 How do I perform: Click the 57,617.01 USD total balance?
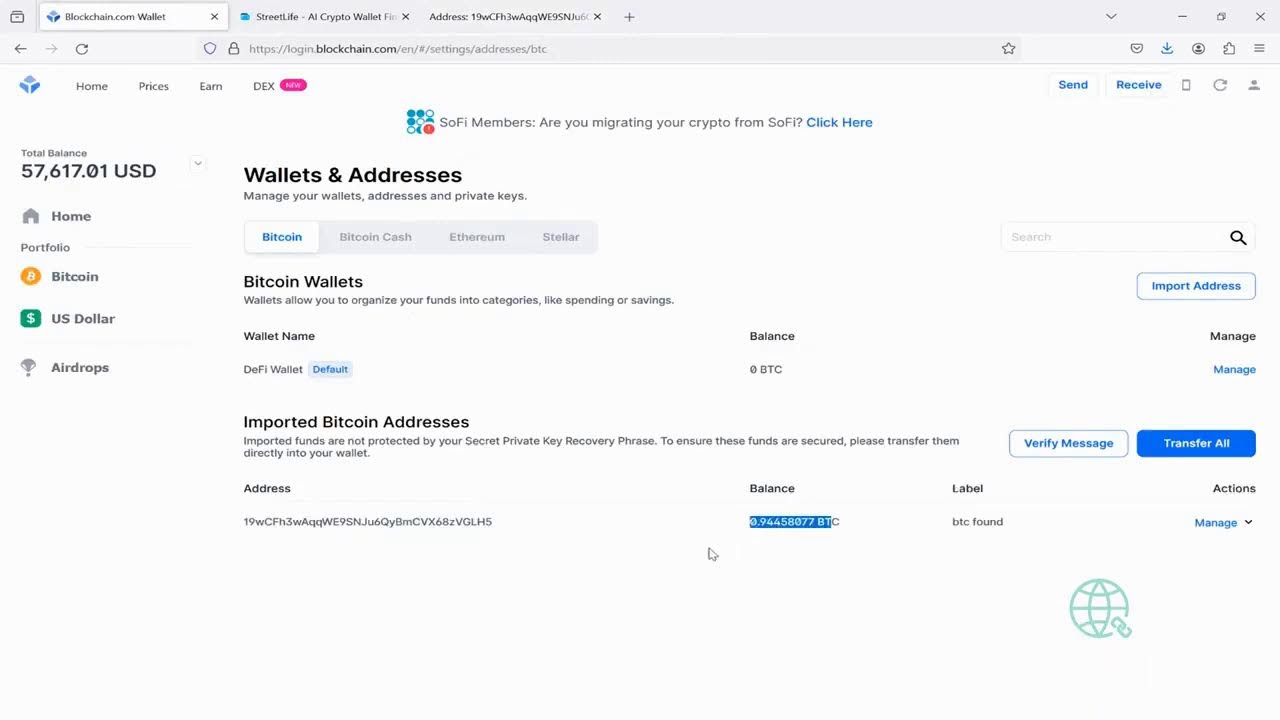click(x=89, y=171)
